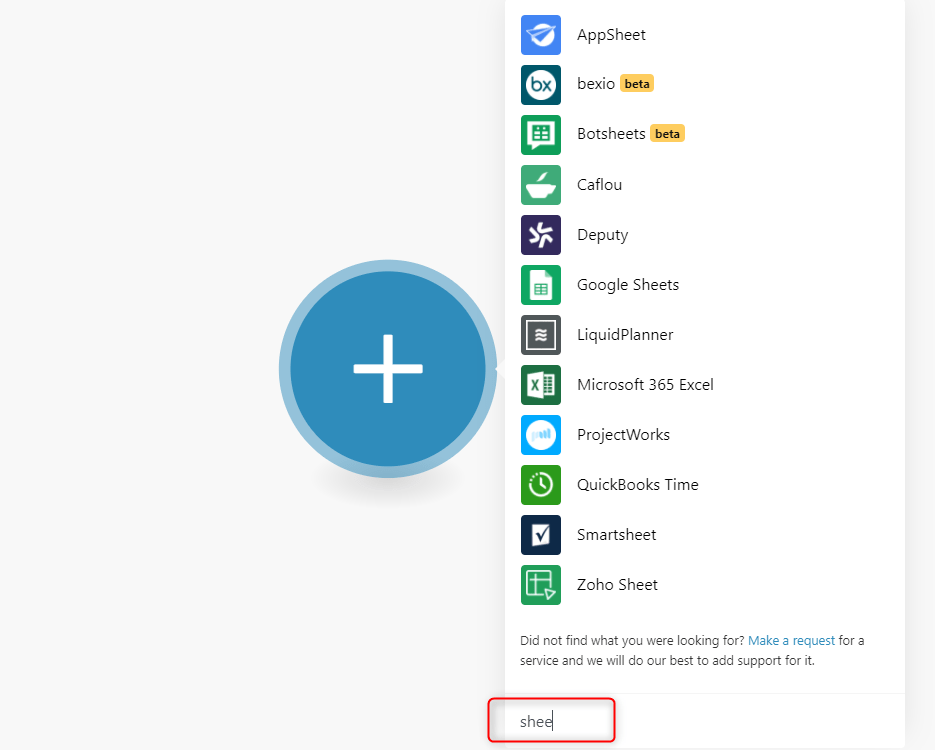This screenshot has width=935, height=750.
Task: Click the search field containing shee
Action: click(704, 721)
